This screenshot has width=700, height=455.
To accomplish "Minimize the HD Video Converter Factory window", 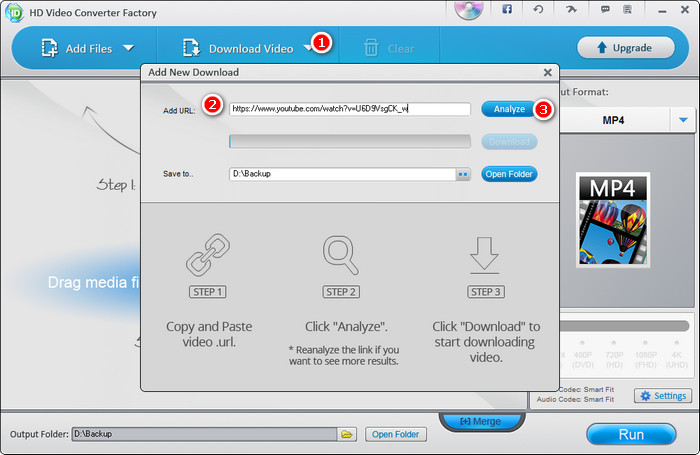I will point(662,10).
